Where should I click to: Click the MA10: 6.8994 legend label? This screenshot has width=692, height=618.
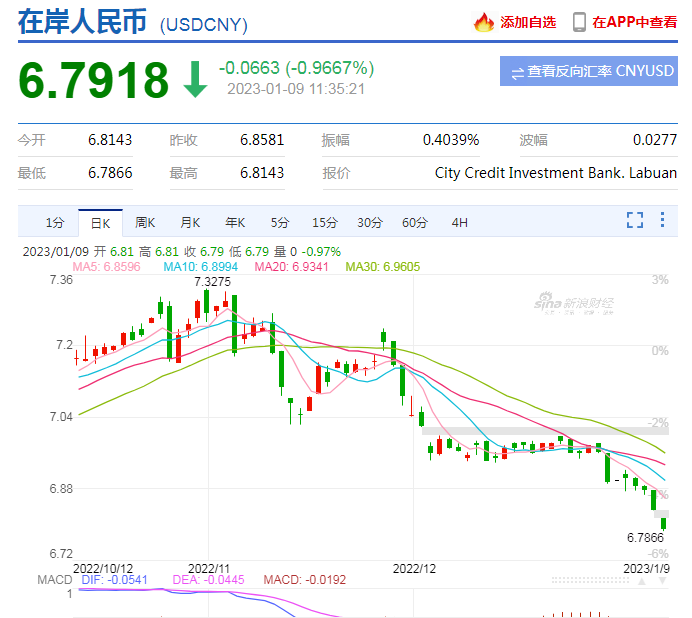200,267
